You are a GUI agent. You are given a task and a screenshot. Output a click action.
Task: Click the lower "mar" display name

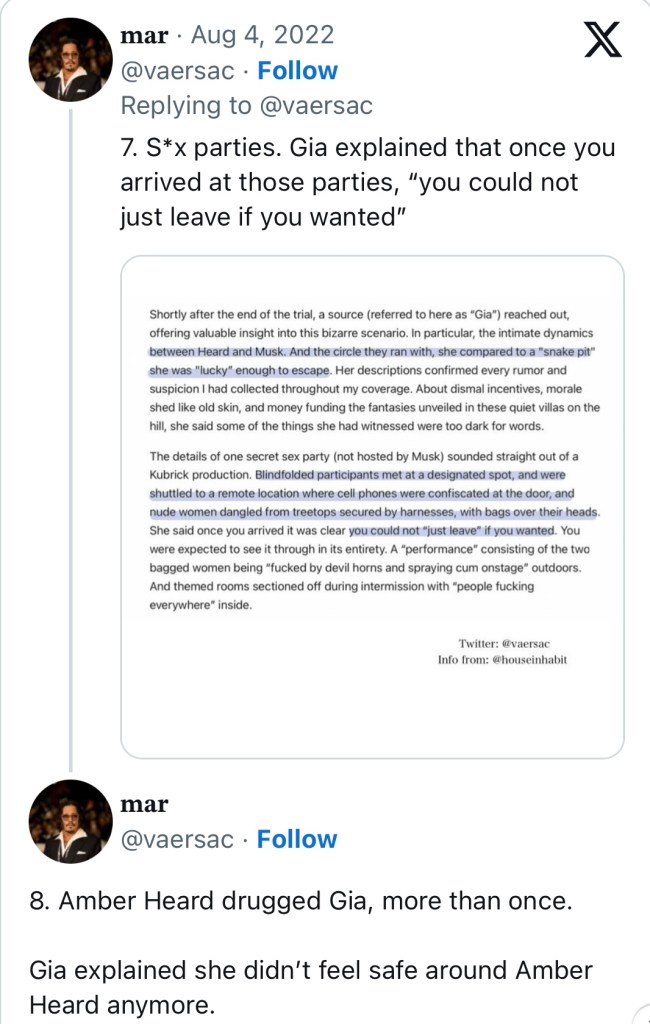click(x=144, y=804)
